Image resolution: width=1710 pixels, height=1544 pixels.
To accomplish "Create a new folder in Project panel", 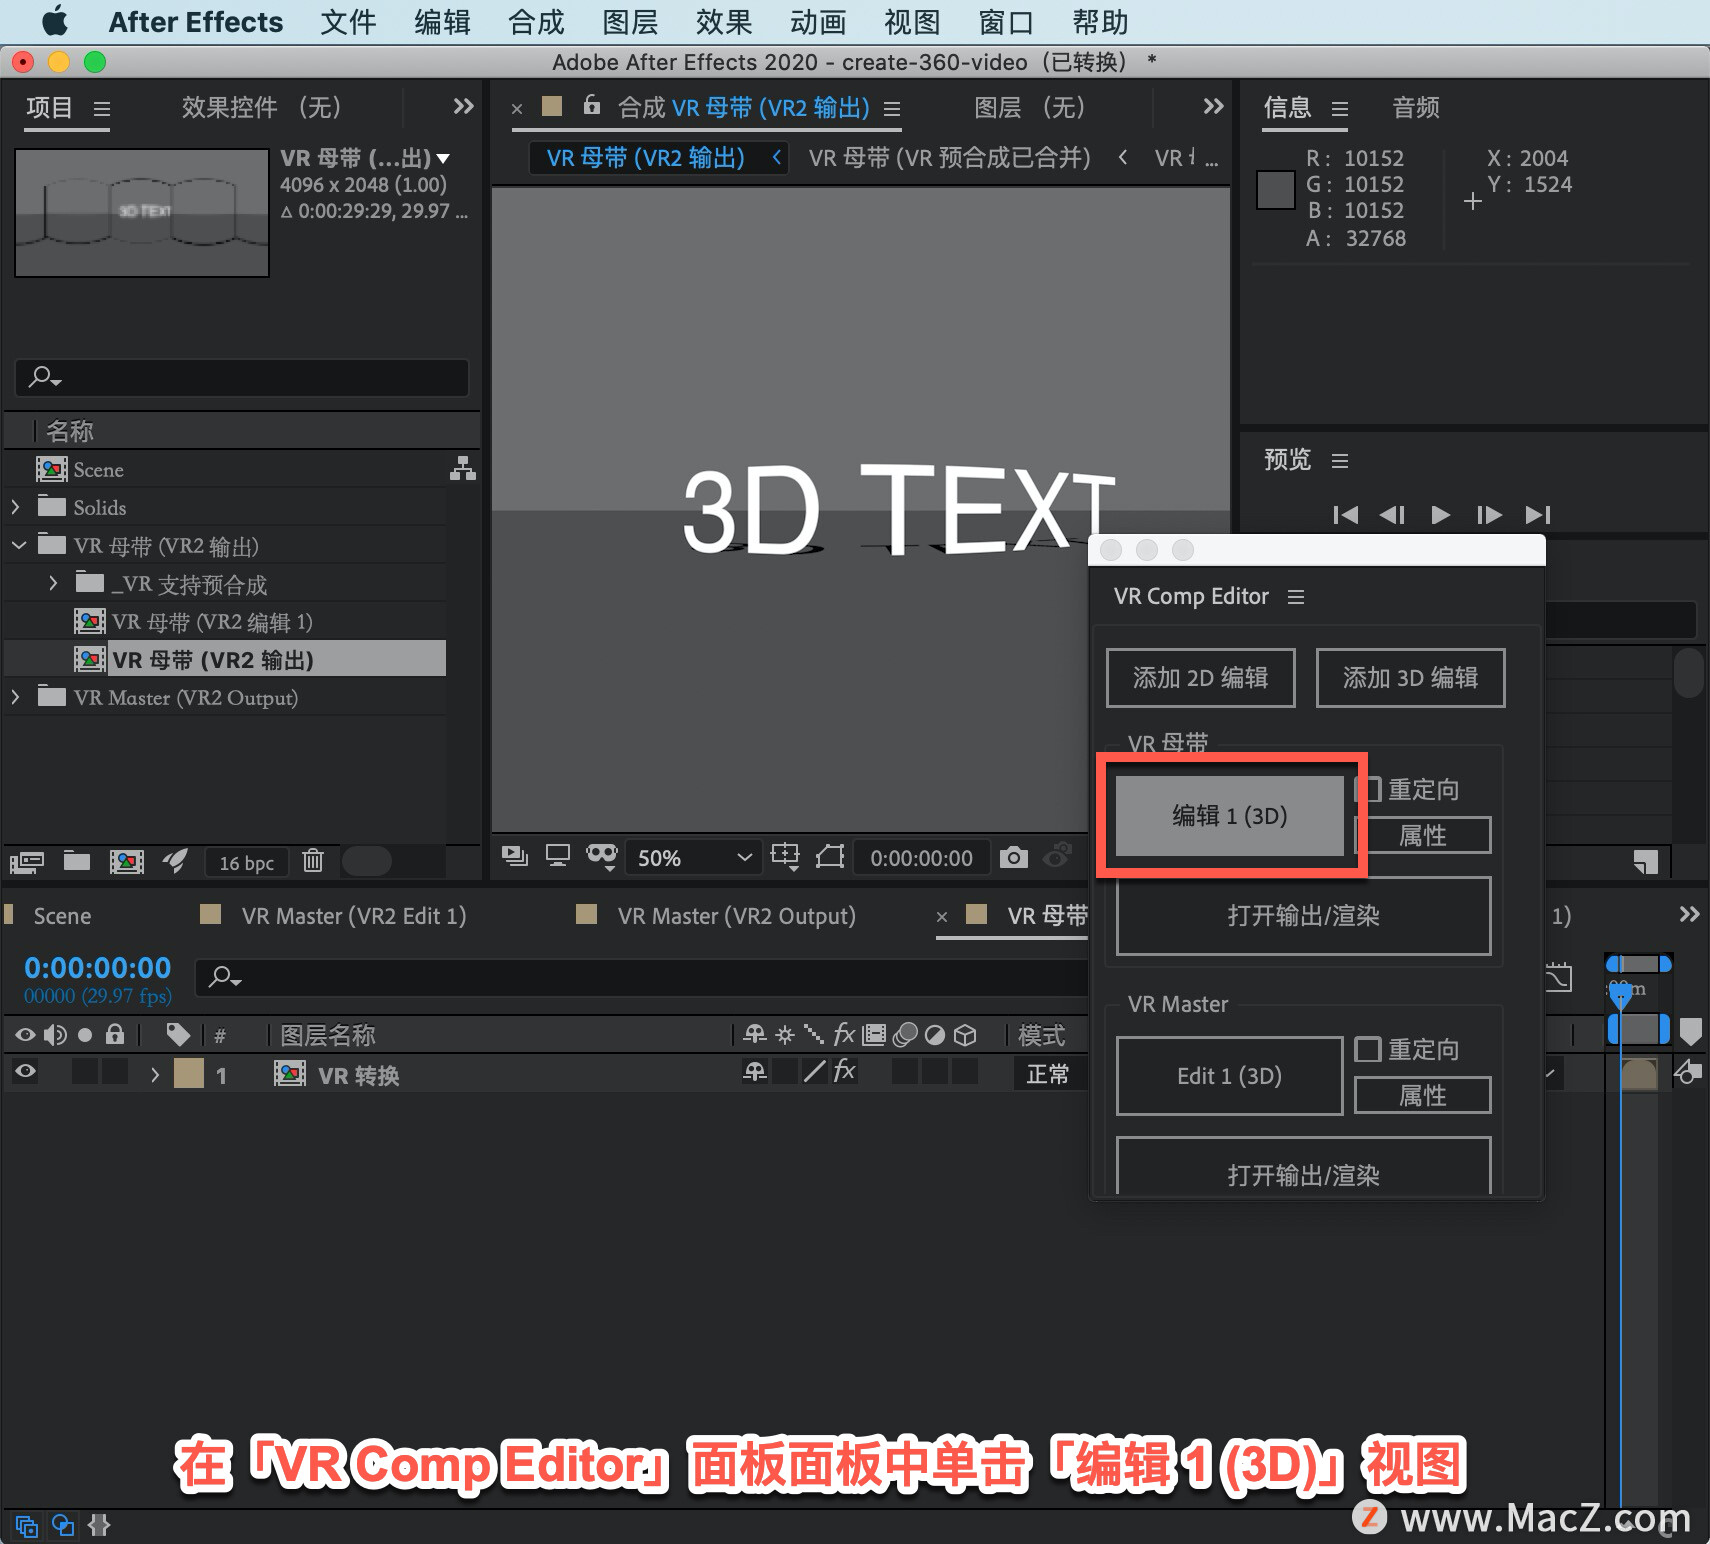I will pos(77,860).
